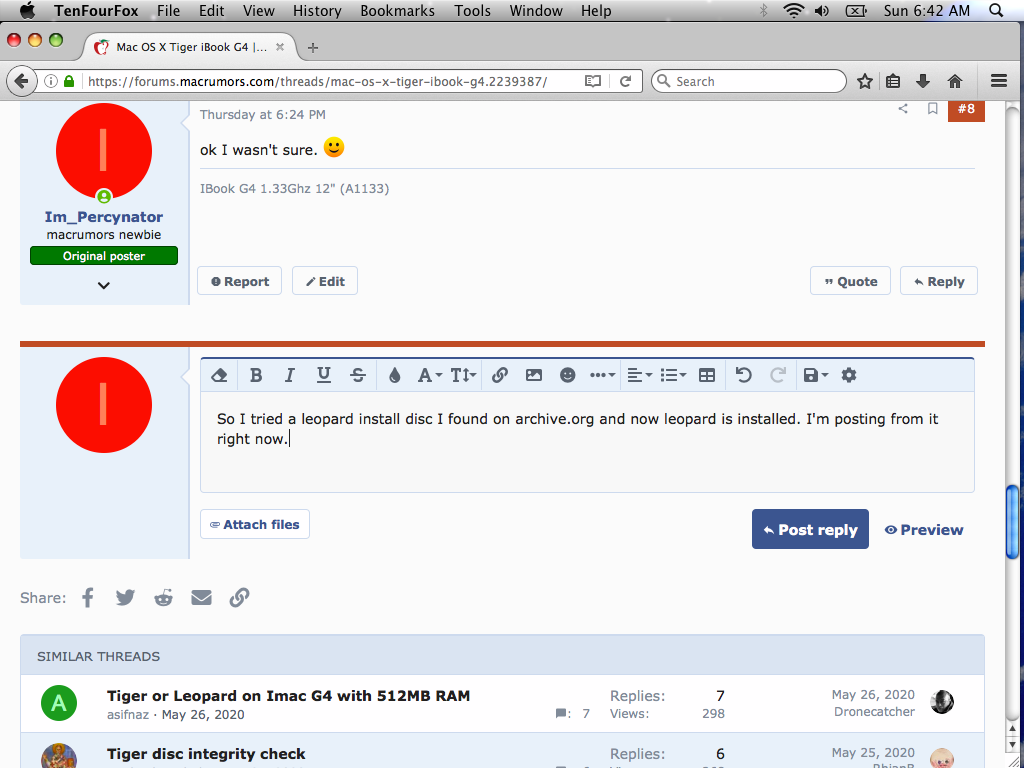
Task: Open Im_Percynator profile link
Action: pyautogui.click(x=104, y=217)
